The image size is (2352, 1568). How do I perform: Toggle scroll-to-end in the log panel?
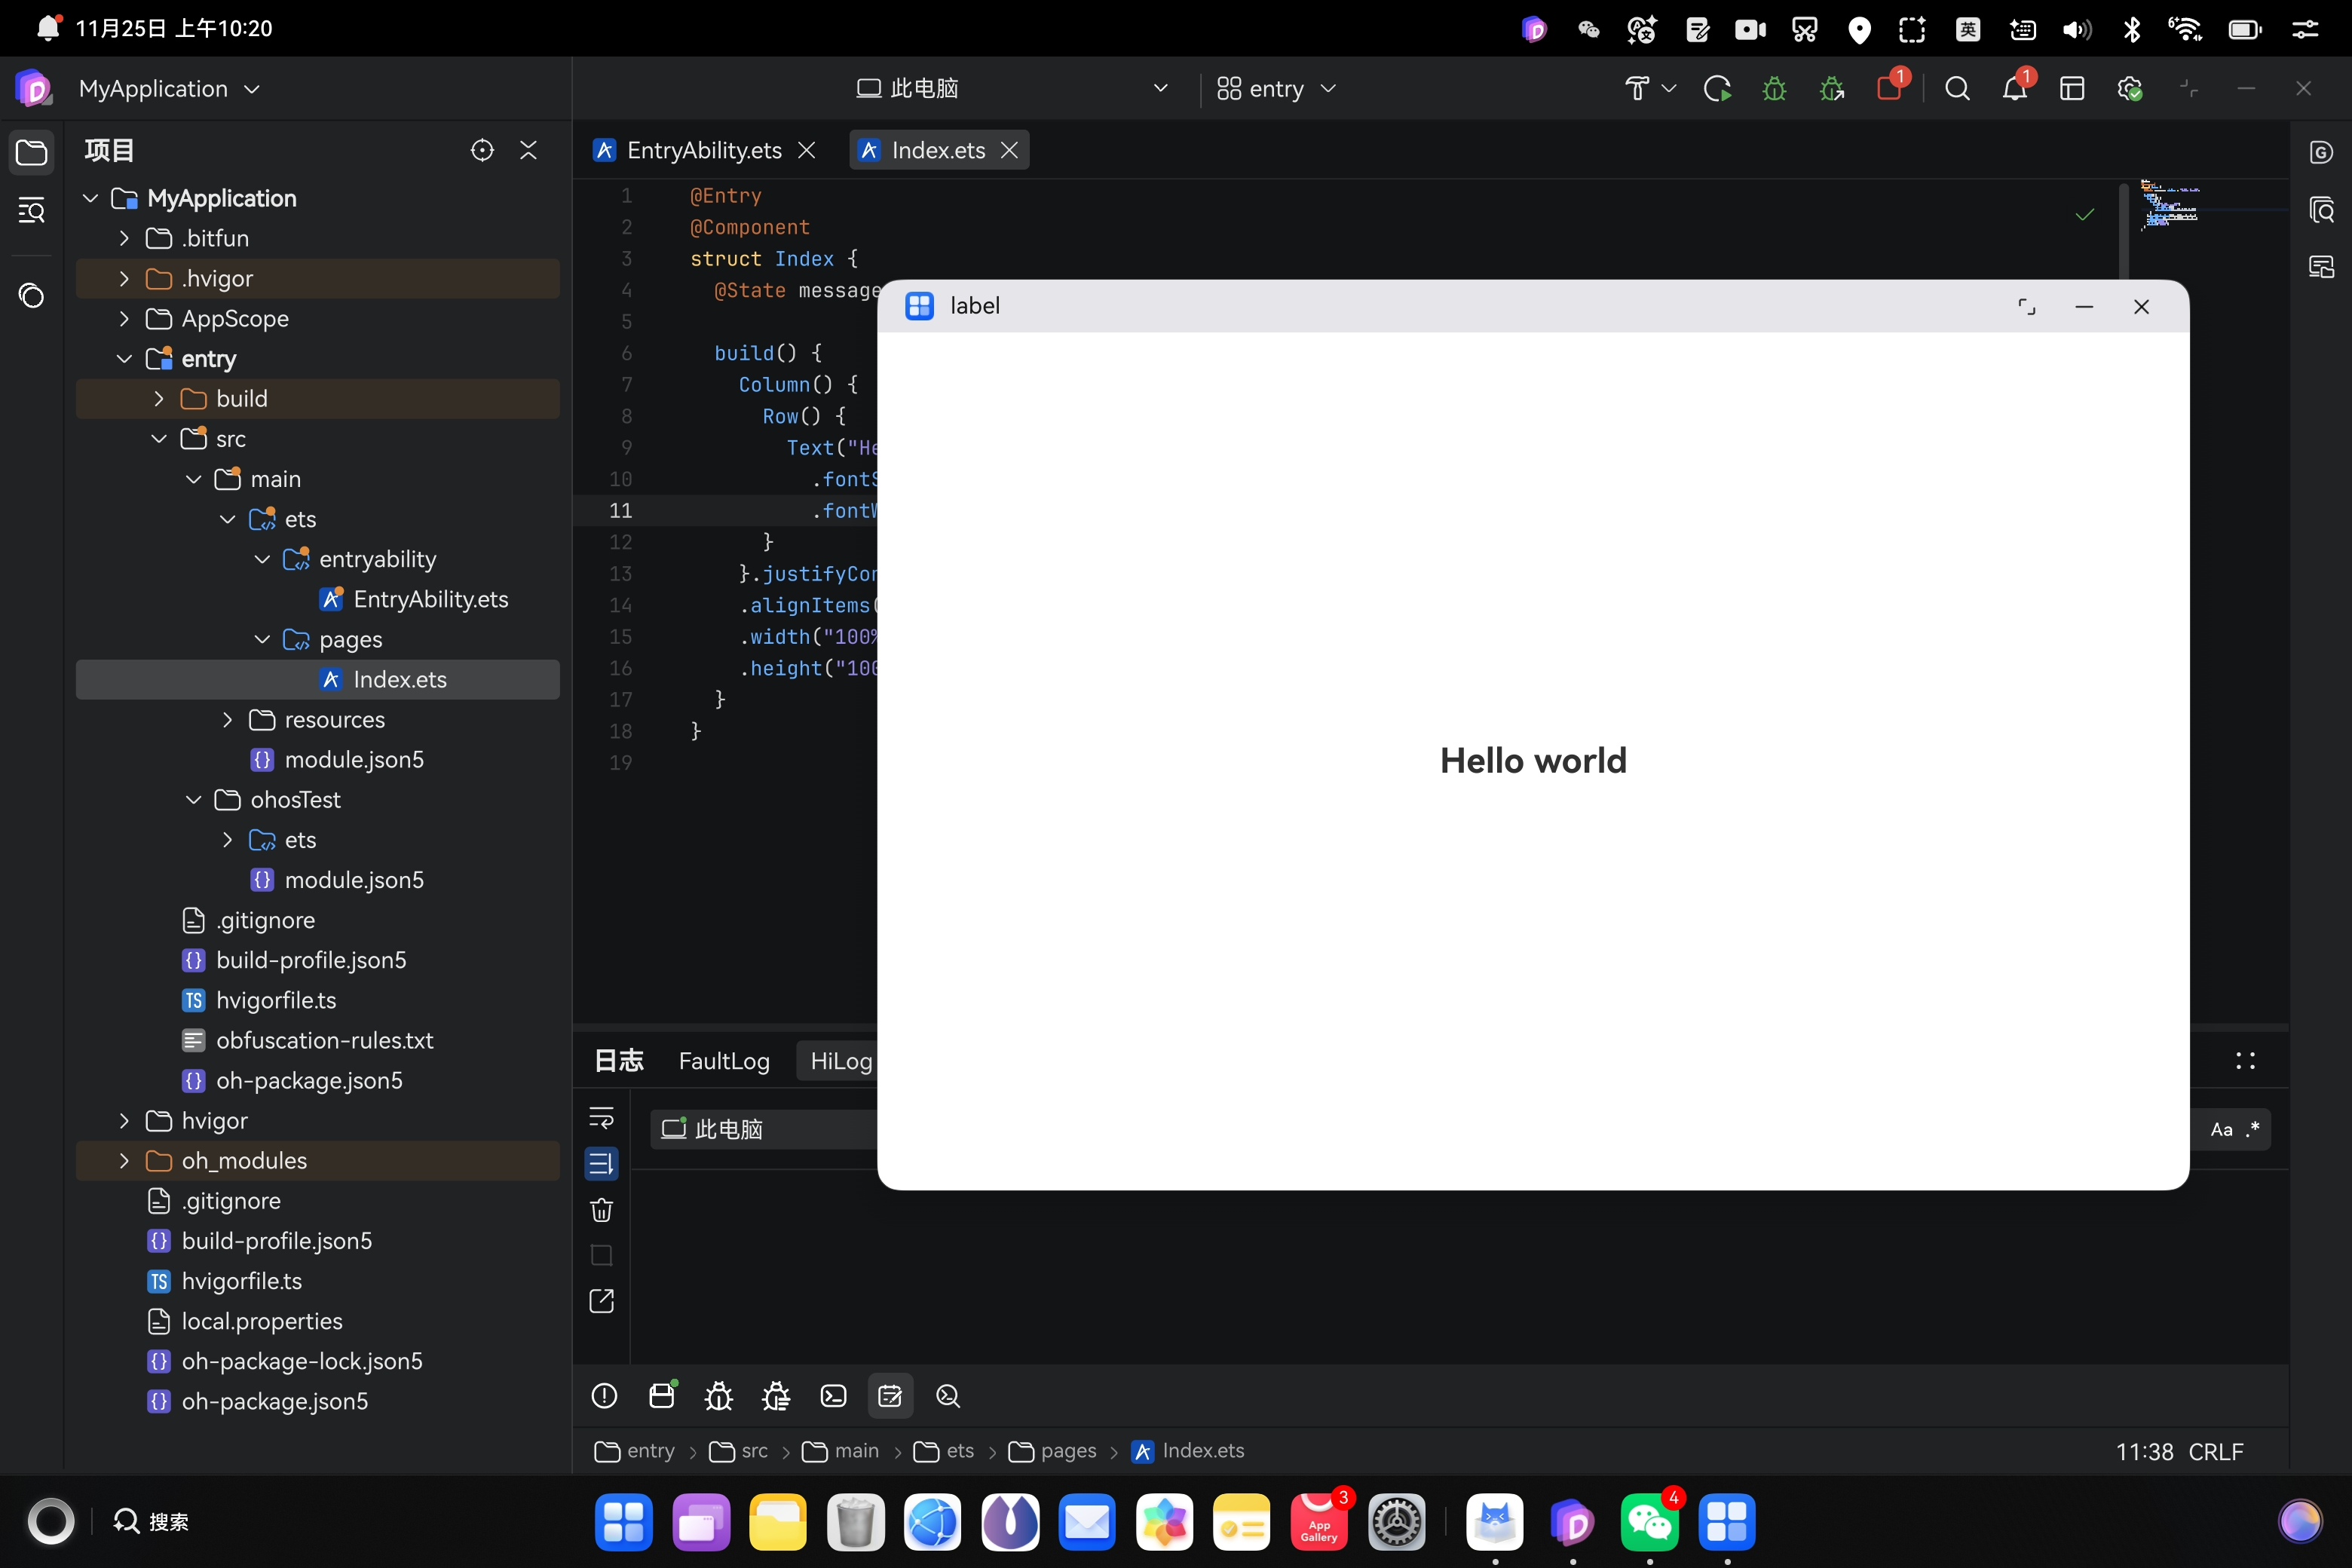pyautogui.click(x=601, y=1163)
